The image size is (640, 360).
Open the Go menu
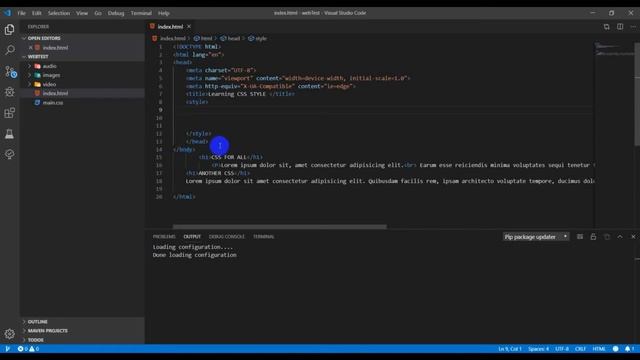(x=98, y=13)
